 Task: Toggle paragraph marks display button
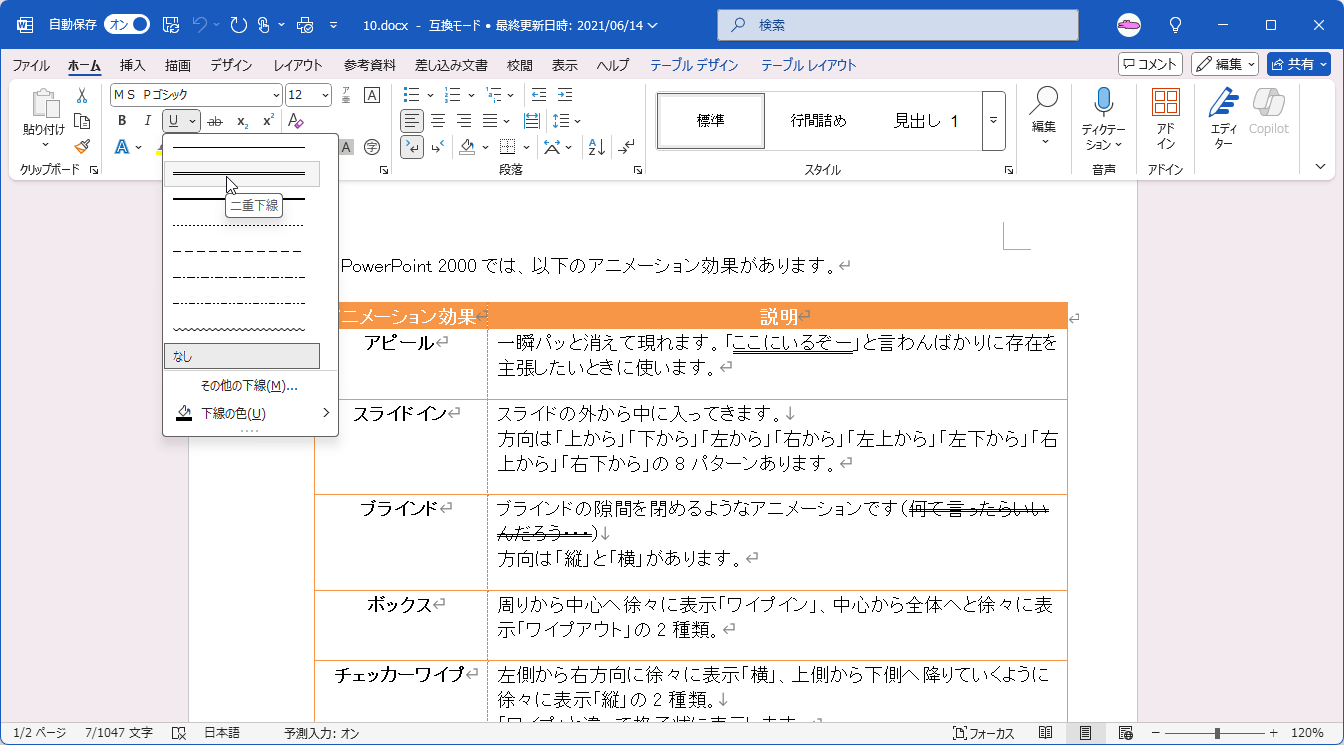[626, 147]
